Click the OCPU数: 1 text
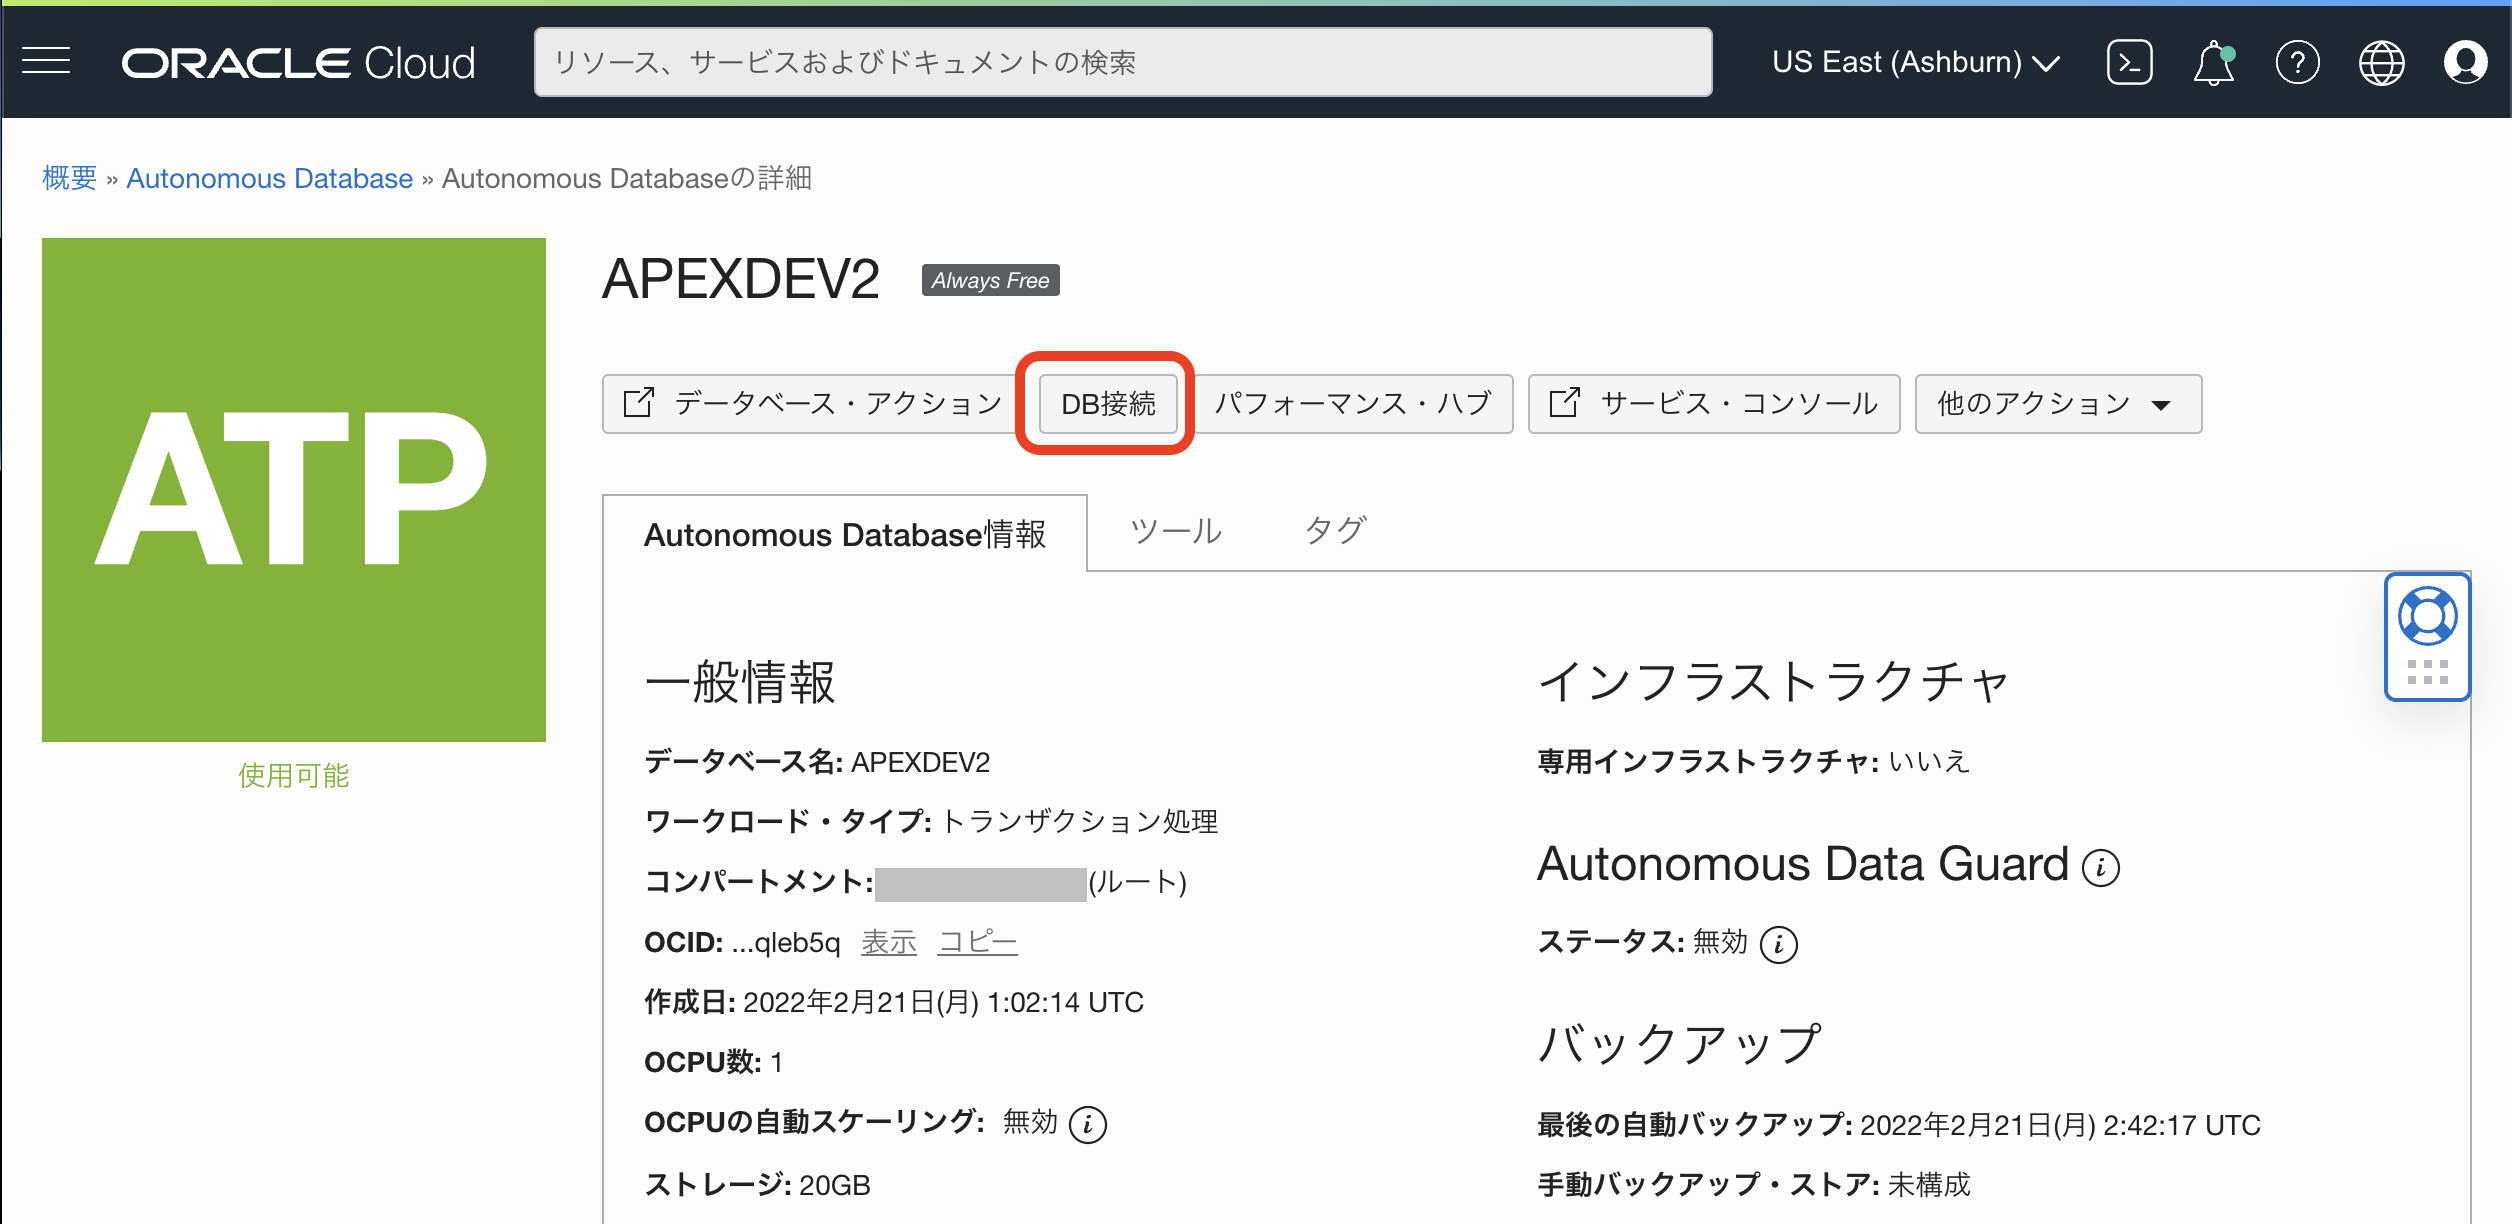 click(x=713, y=1062)
